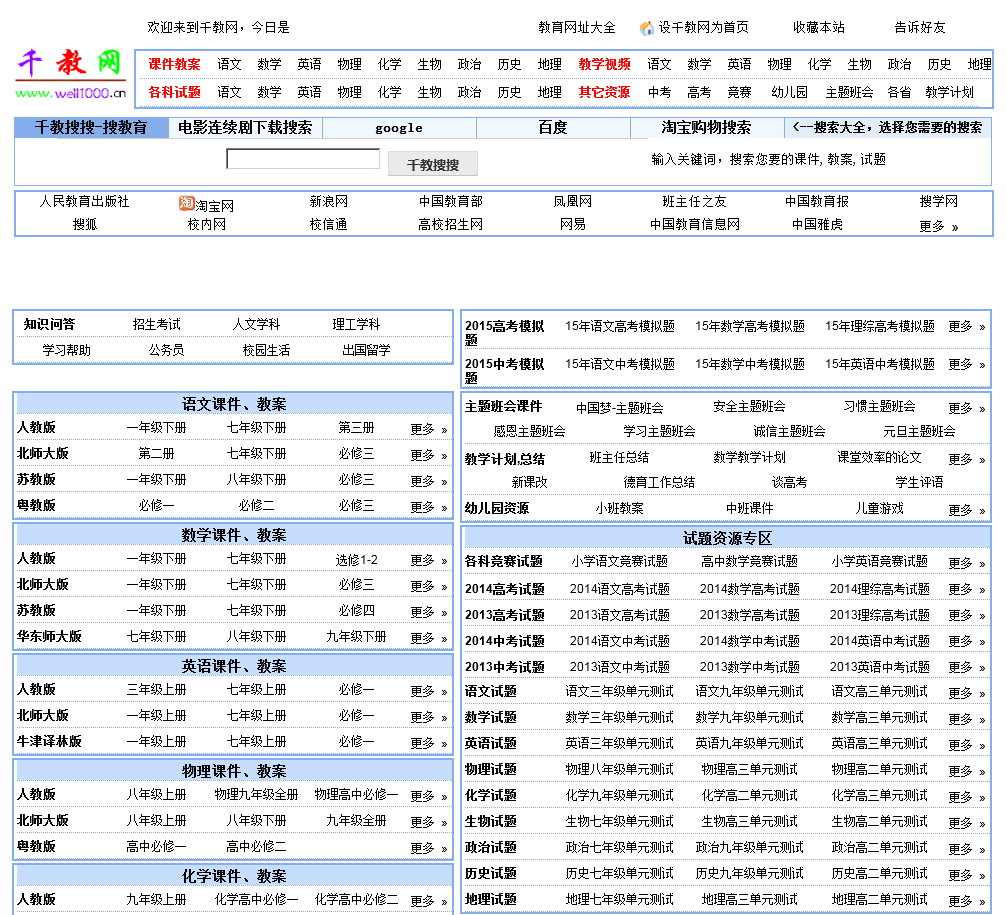The height and width of the screenshot is (915, 1007).
Task: Click 英语课件、教案 section header
Action: pos(234,666)
